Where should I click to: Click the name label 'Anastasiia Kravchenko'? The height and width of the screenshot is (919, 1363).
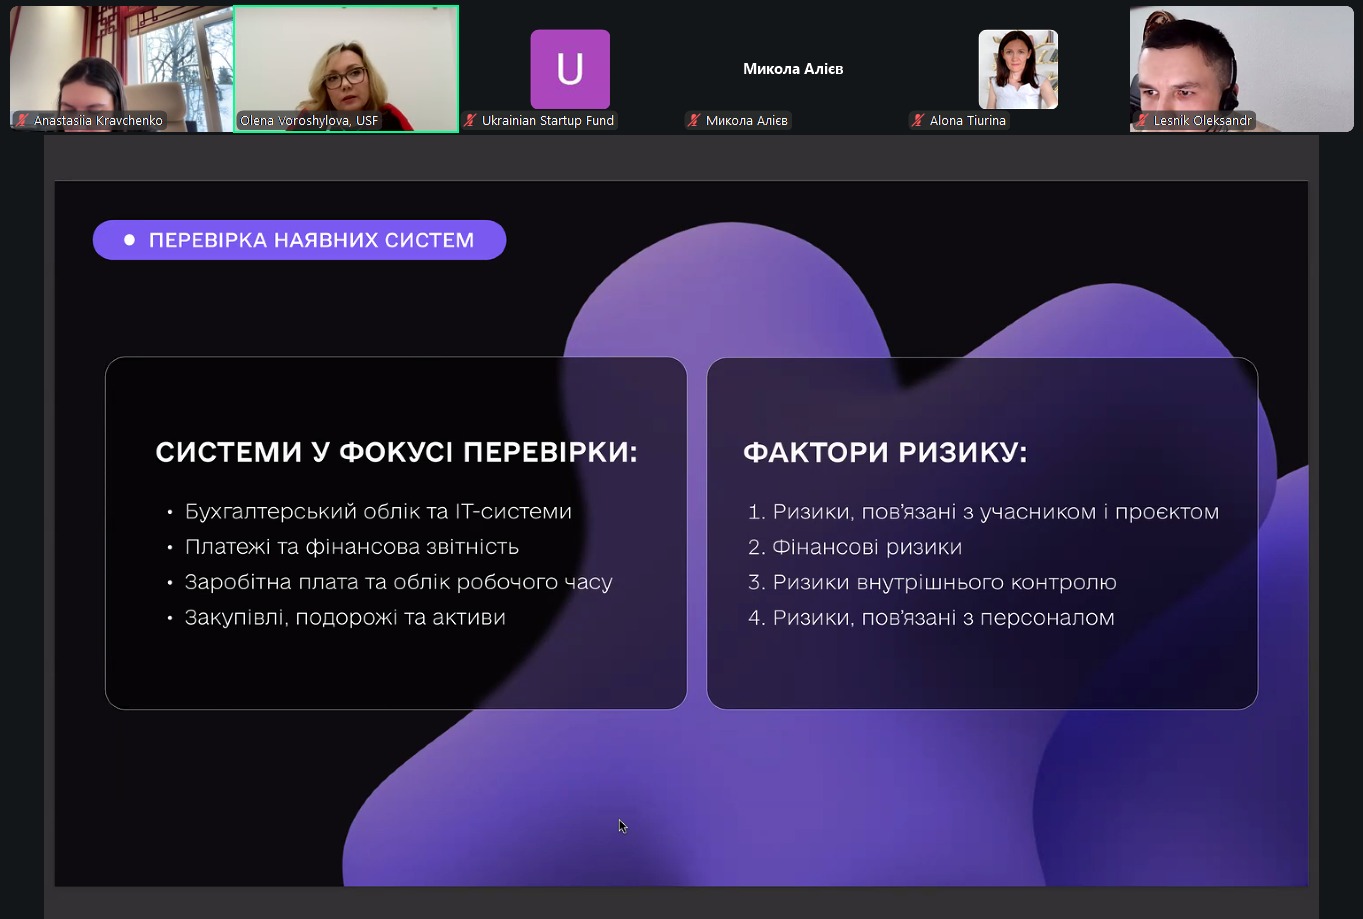coord(98,121)
